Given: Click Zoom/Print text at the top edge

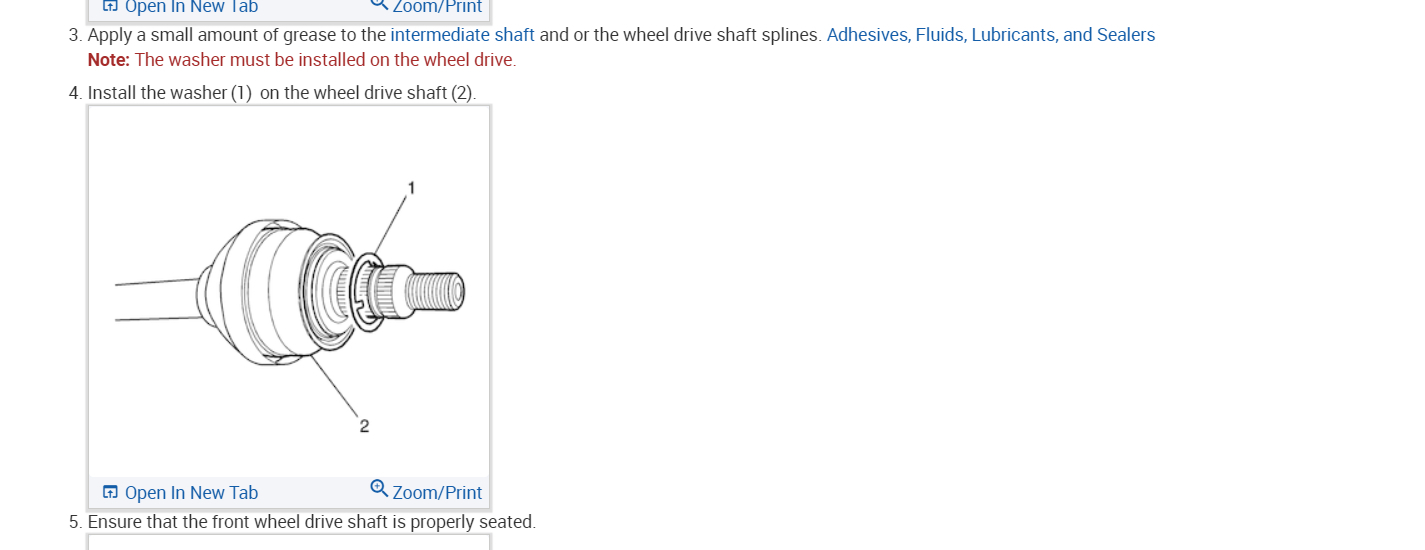Looking at the screenshot, I should [437, 7].
